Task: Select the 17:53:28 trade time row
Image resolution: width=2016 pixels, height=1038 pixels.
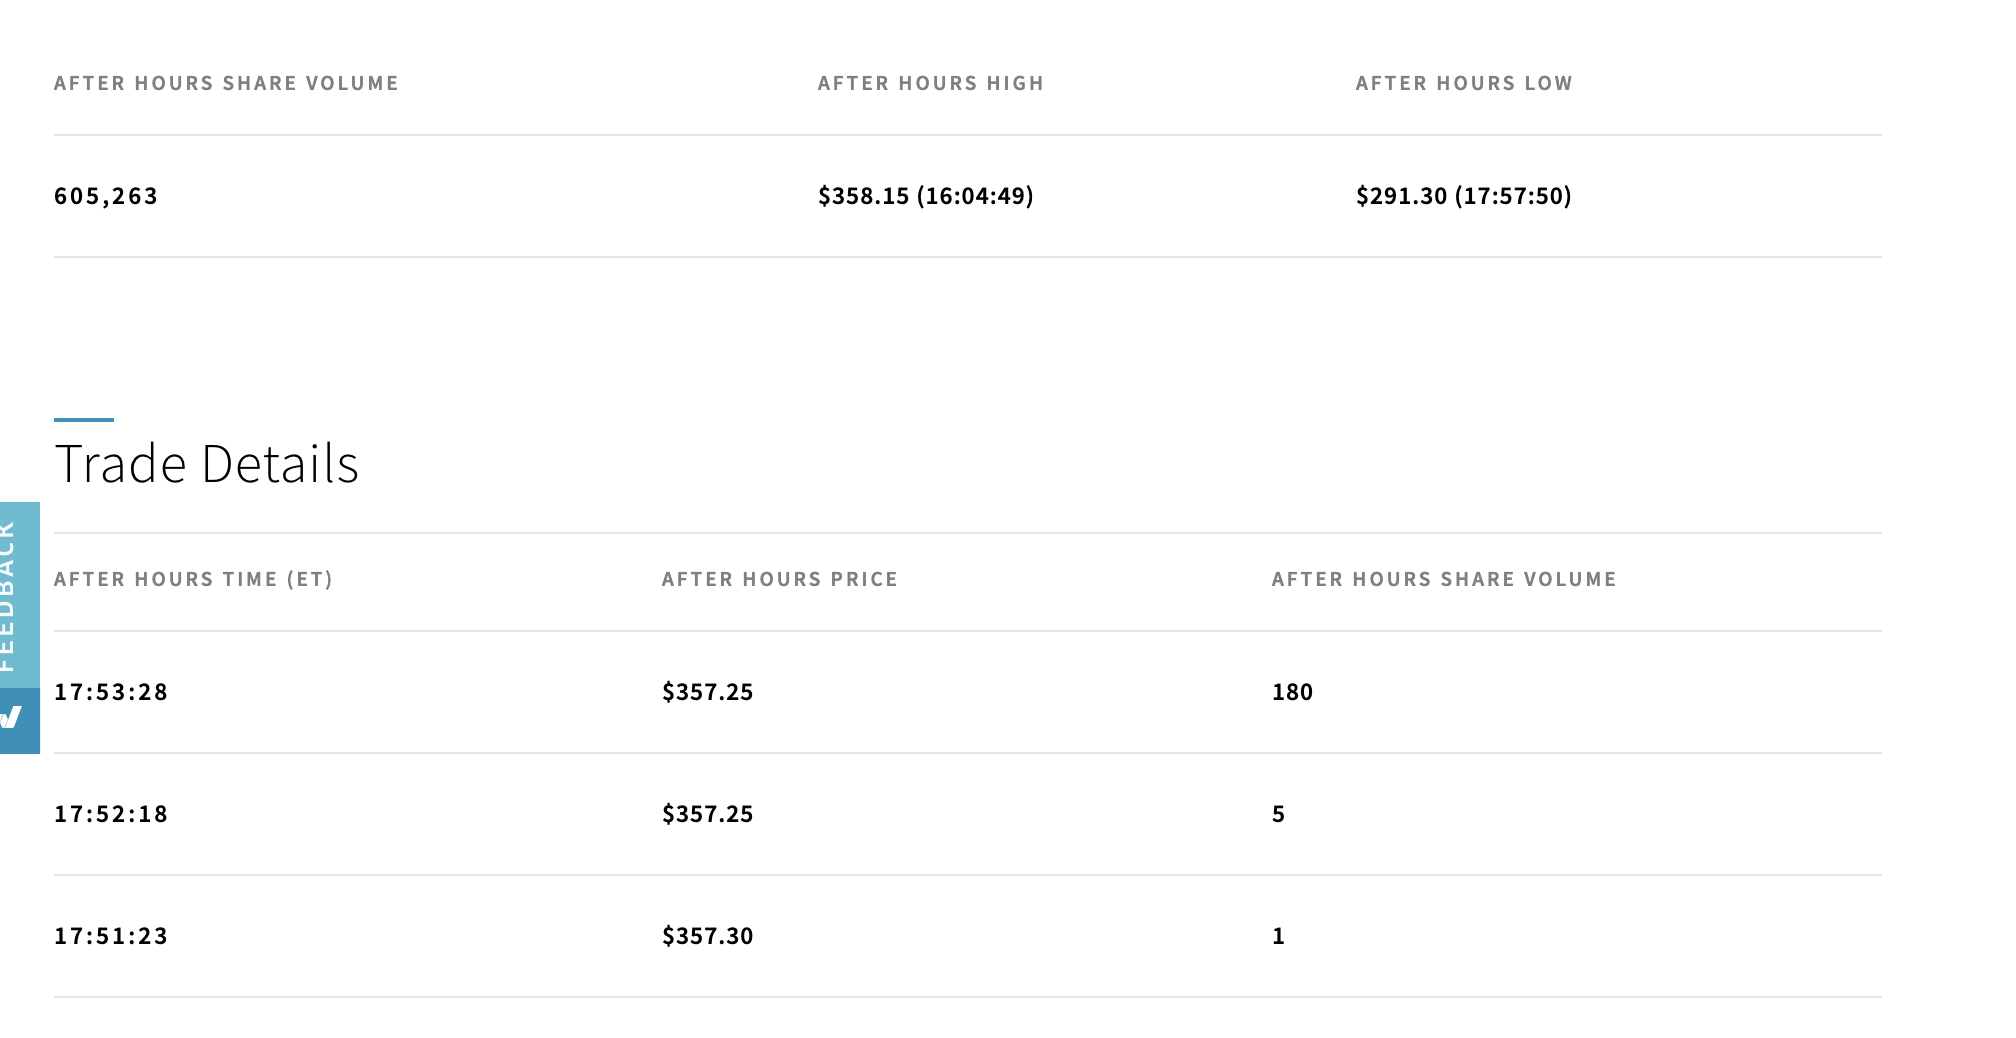Action: pyautogui.click(x=111, y=692)
